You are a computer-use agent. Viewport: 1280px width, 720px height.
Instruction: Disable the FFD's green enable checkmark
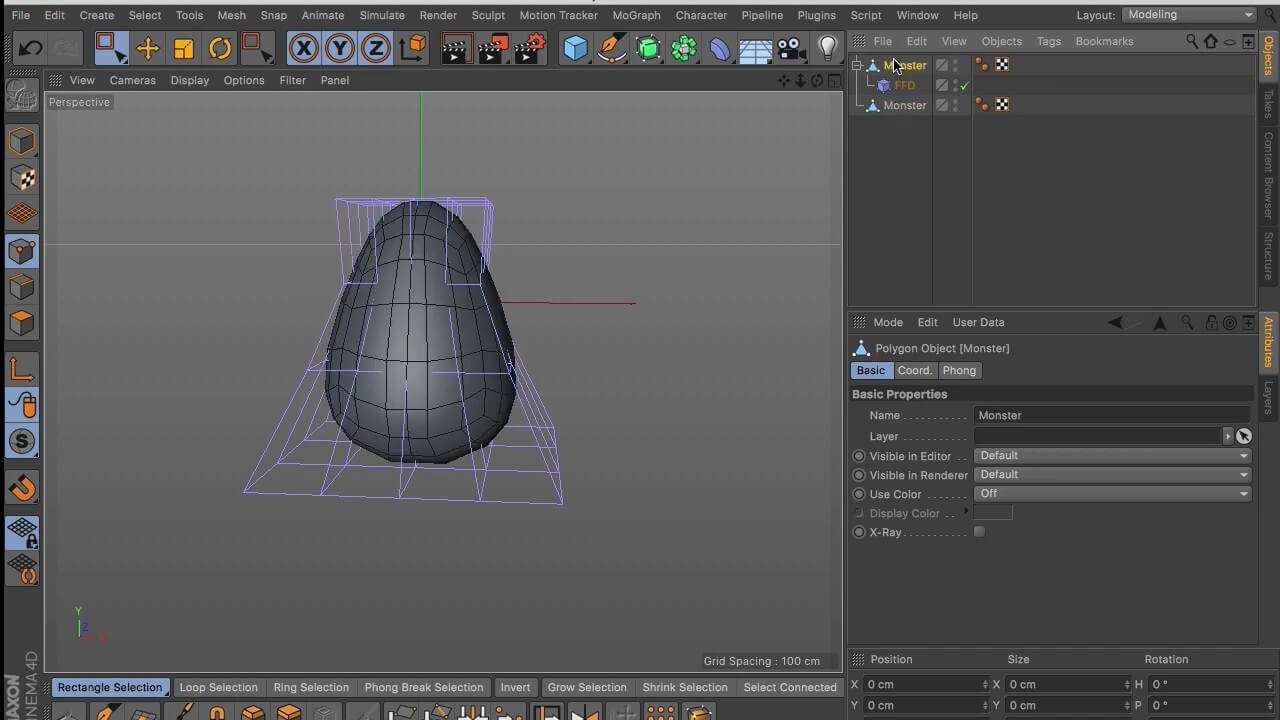click(x=963, y=85)
